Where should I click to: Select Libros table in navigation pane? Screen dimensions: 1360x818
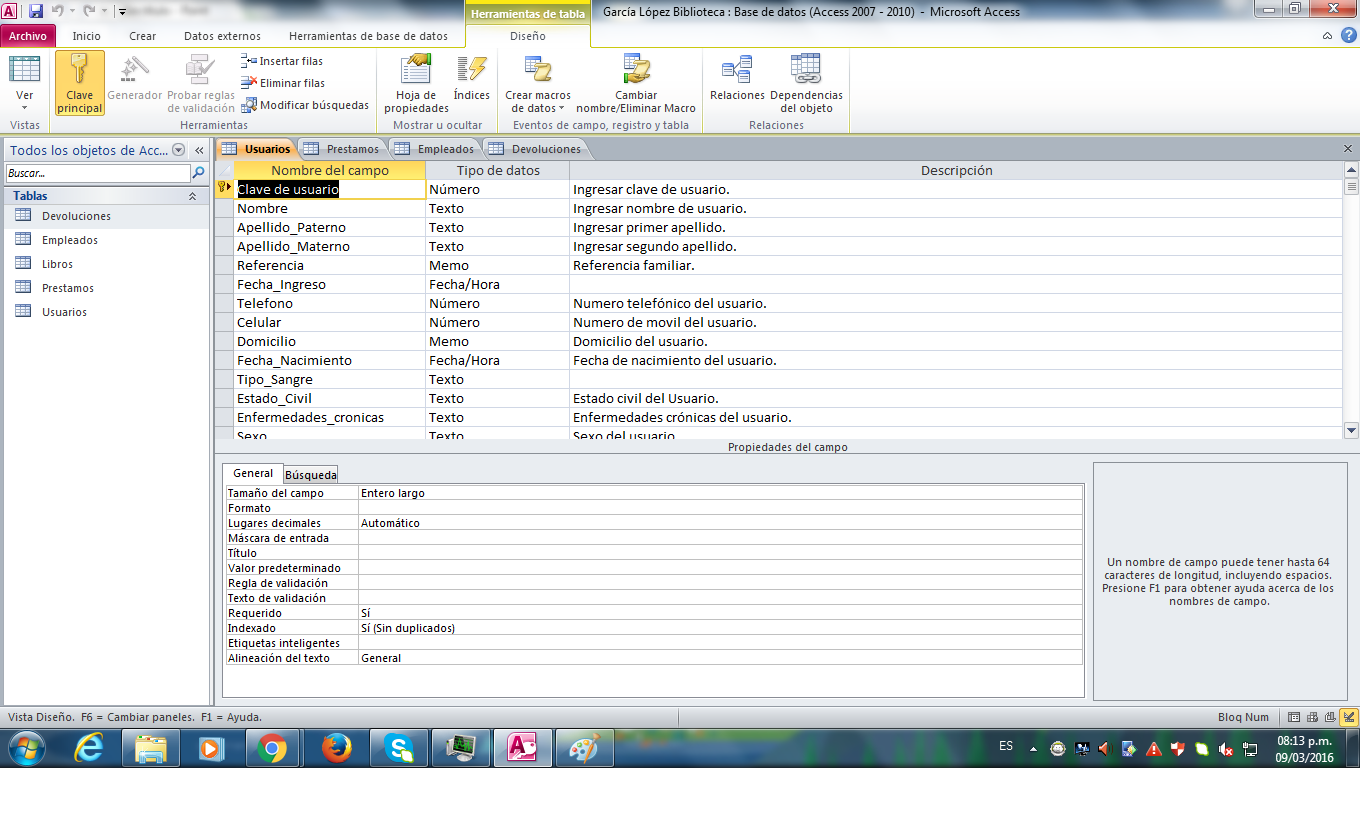pyautogui.click(x=57, y=264)
